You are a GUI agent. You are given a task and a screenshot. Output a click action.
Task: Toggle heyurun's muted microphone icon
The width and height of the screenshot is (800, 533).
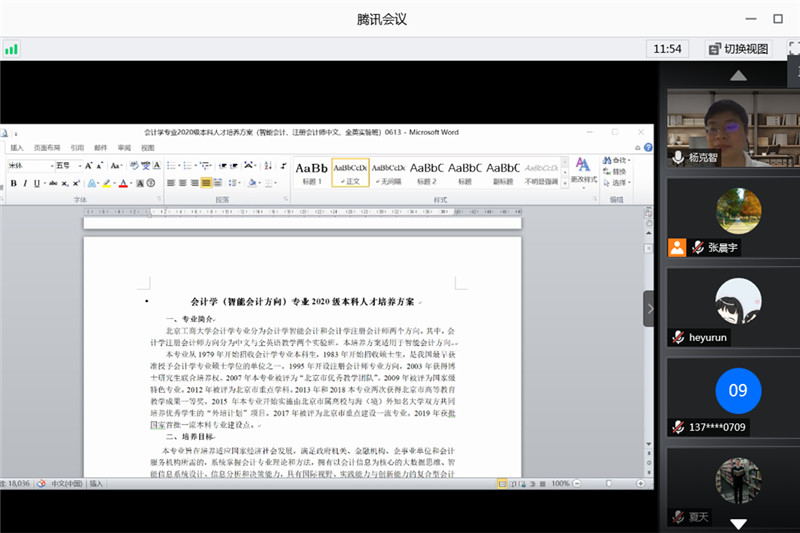(678, 337)
